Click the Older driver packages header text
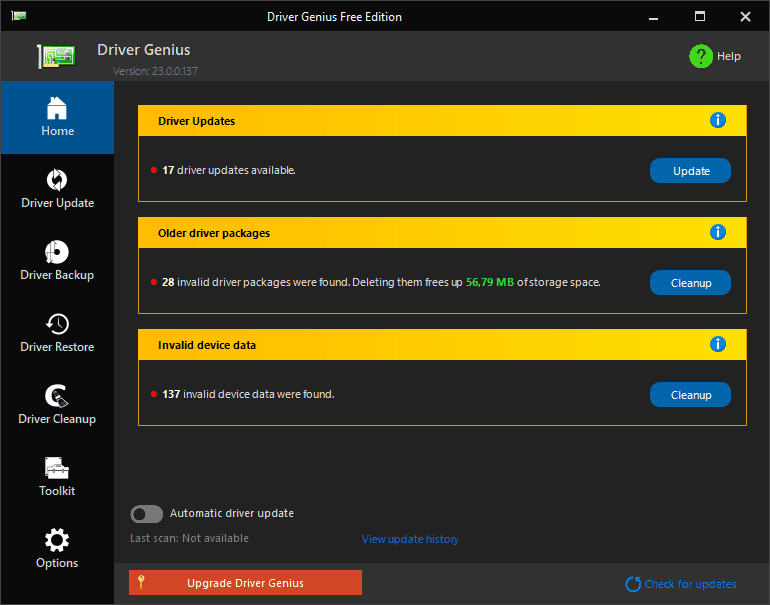The image size is (770, 605). pyautogui.click(x=214, y=233)
